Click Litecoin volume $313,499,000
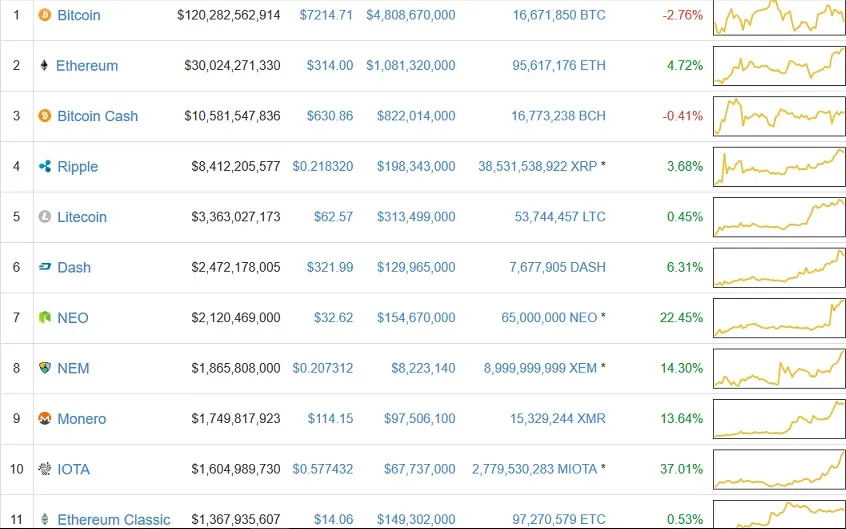The height and width of the screenshot is (529, 846). pos(416,216)
